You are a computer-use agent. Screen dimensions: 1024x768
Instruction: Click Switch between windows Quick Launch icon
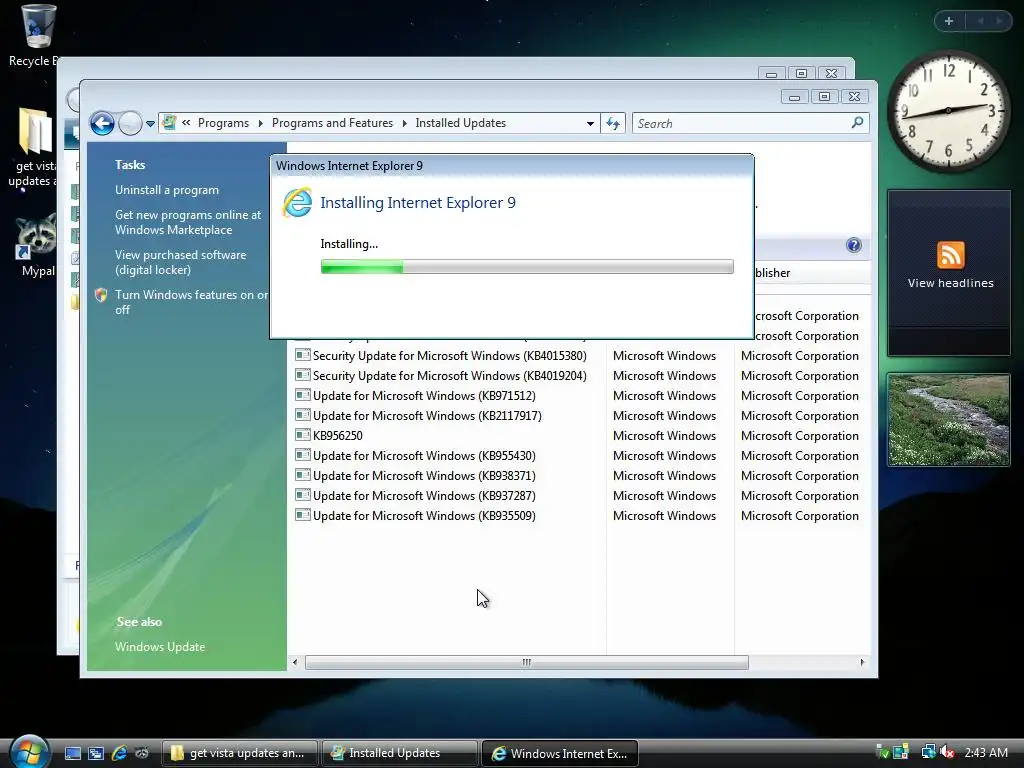(96, 753)
